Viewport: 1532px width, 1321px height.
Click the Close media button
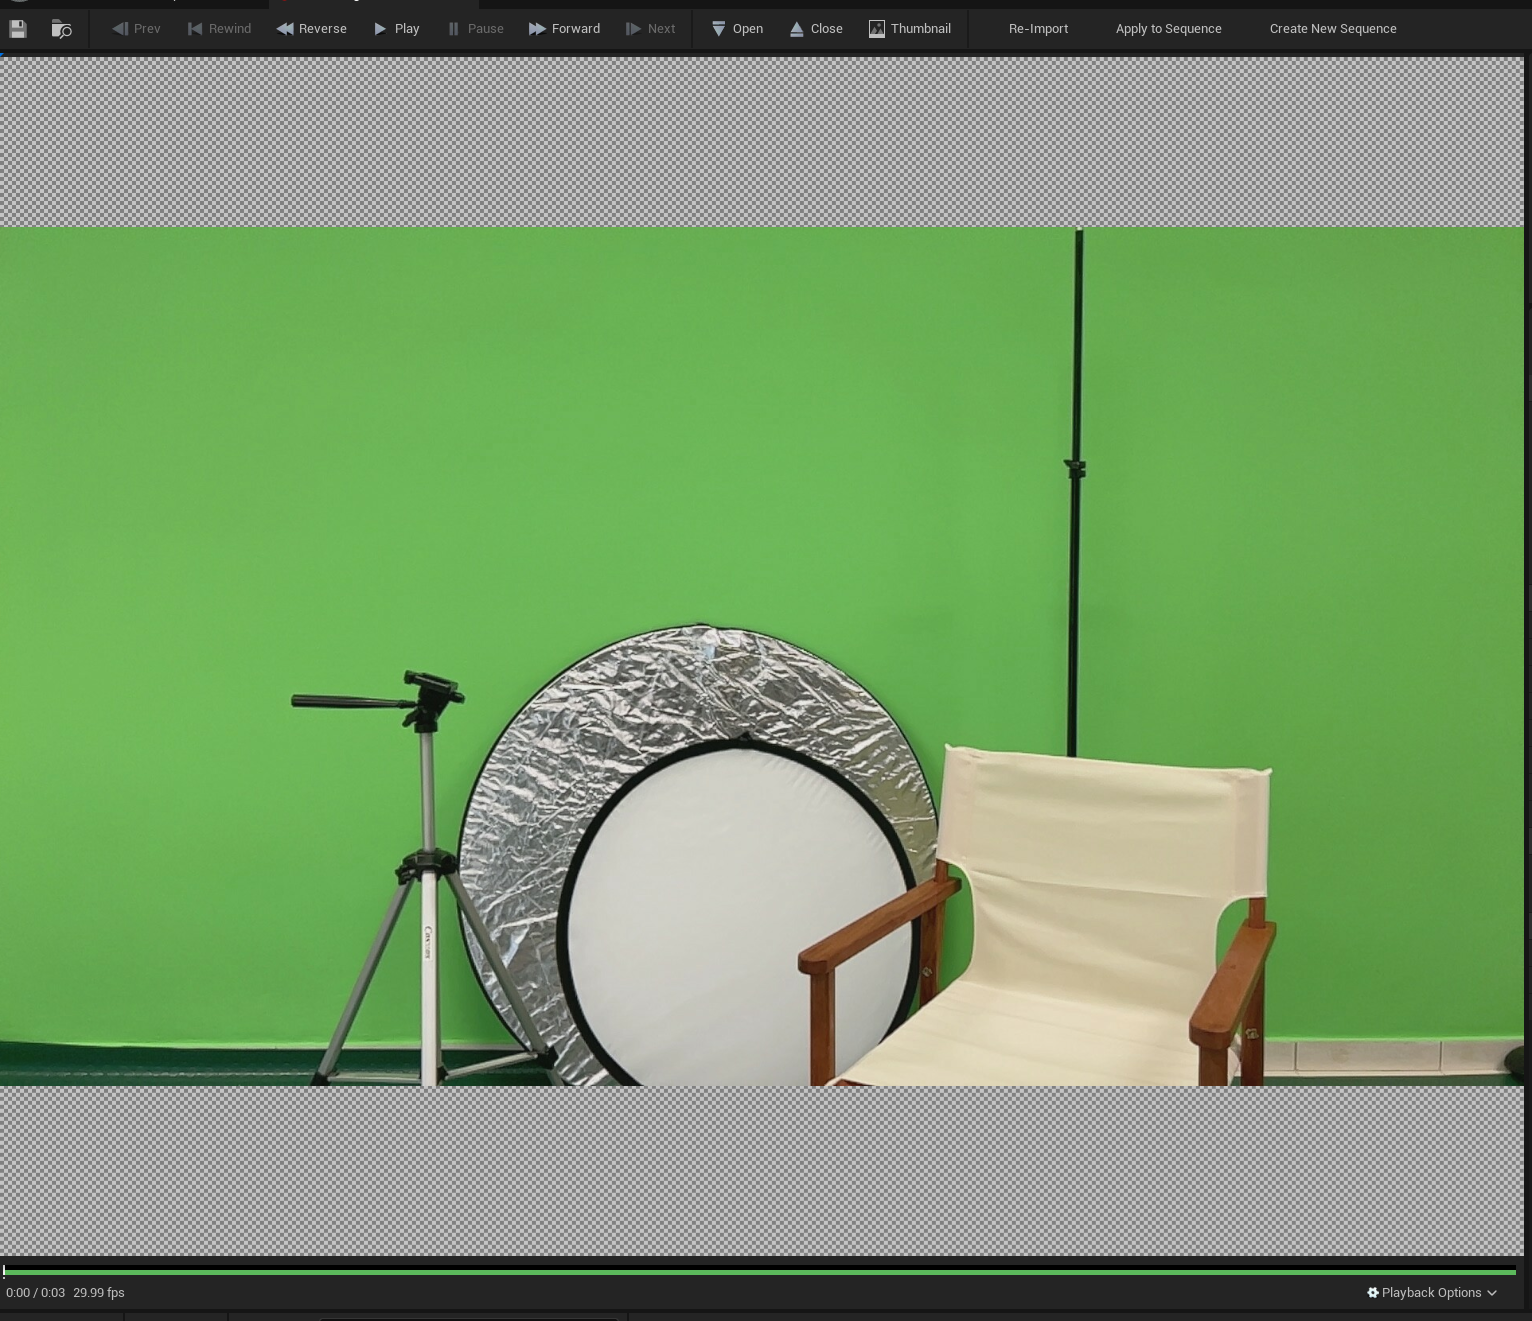[816, 29]
